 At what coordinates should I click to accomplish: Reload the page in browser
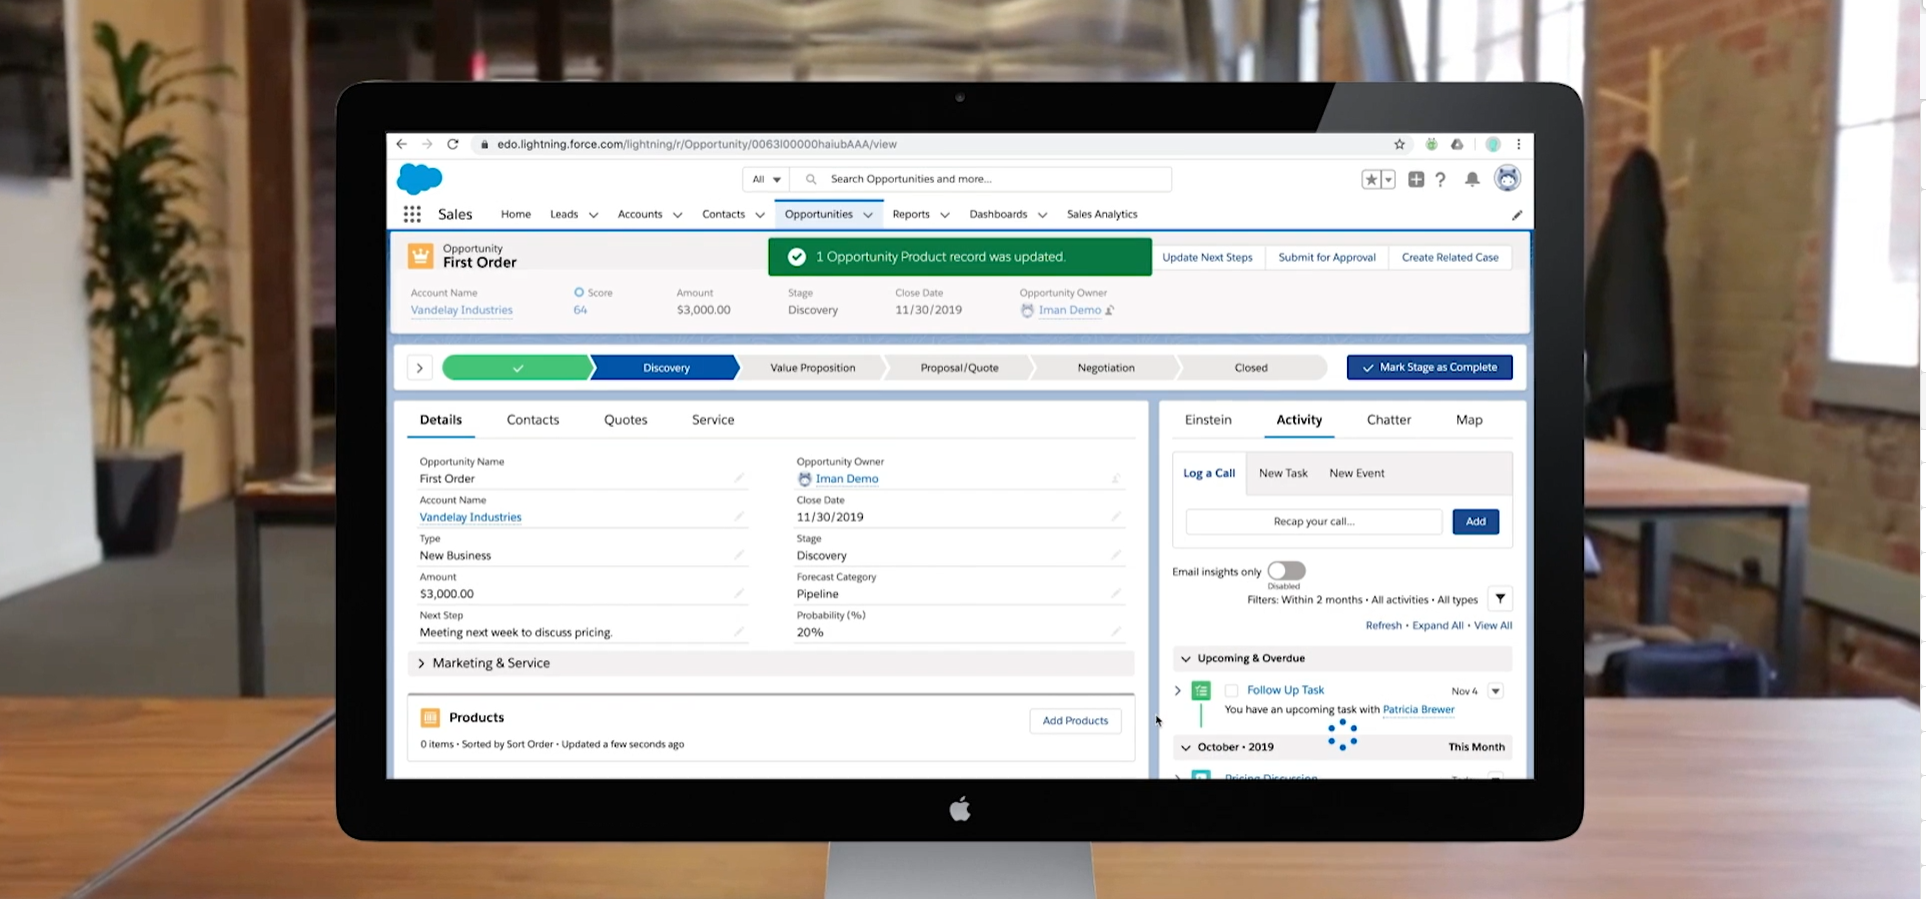click(x=453, y=144)
